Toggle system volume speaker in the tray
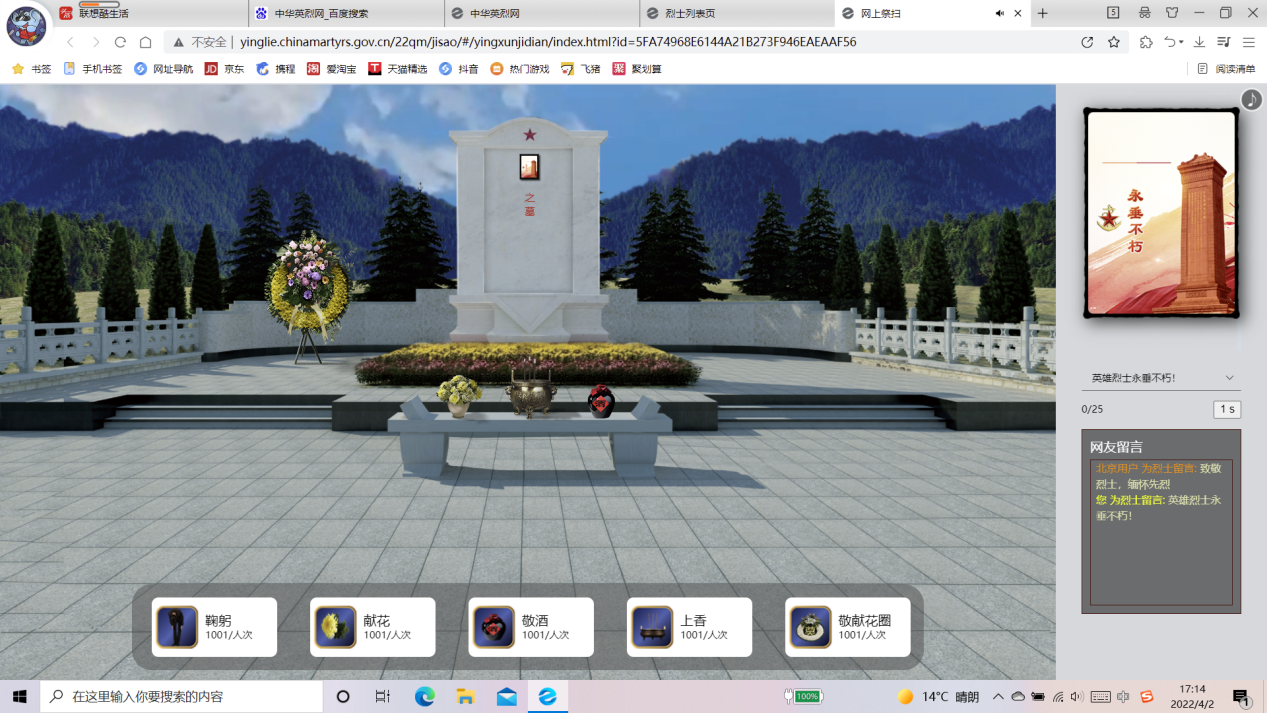Screen dimensions: 1267x713 click(1076, 697)
